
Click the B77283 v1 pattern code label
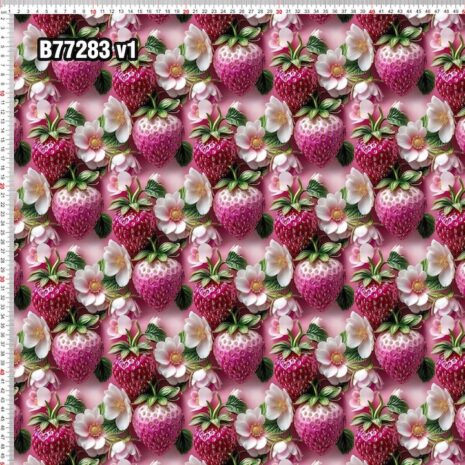coord(87,50)
